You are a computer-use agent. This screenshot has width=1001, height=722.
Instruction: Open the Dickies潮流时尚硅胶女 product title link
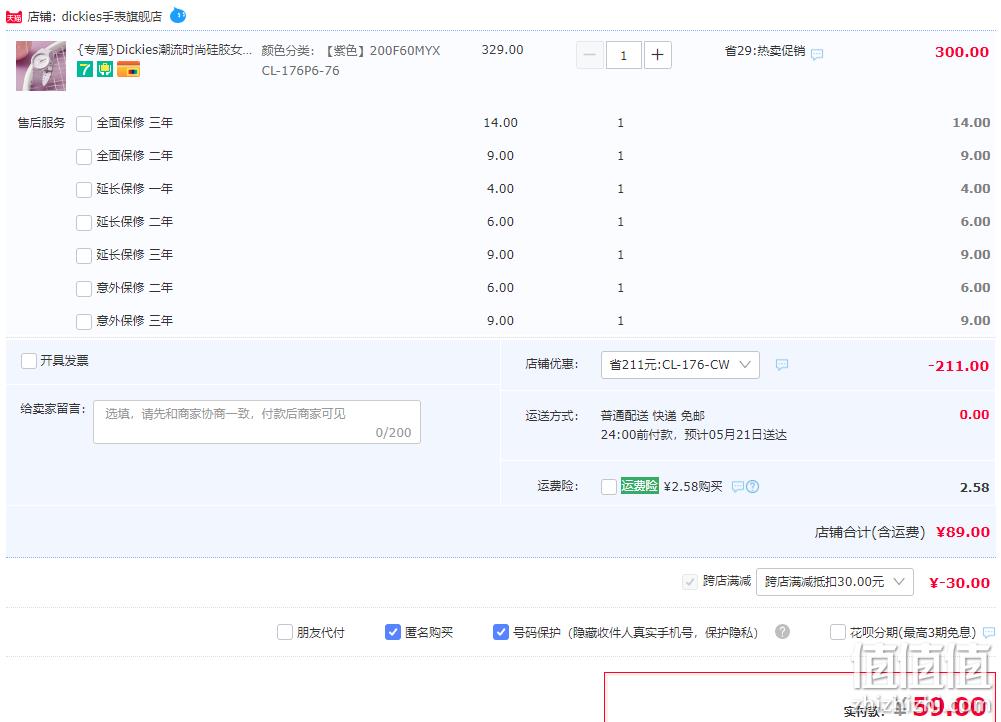[165, 50]
